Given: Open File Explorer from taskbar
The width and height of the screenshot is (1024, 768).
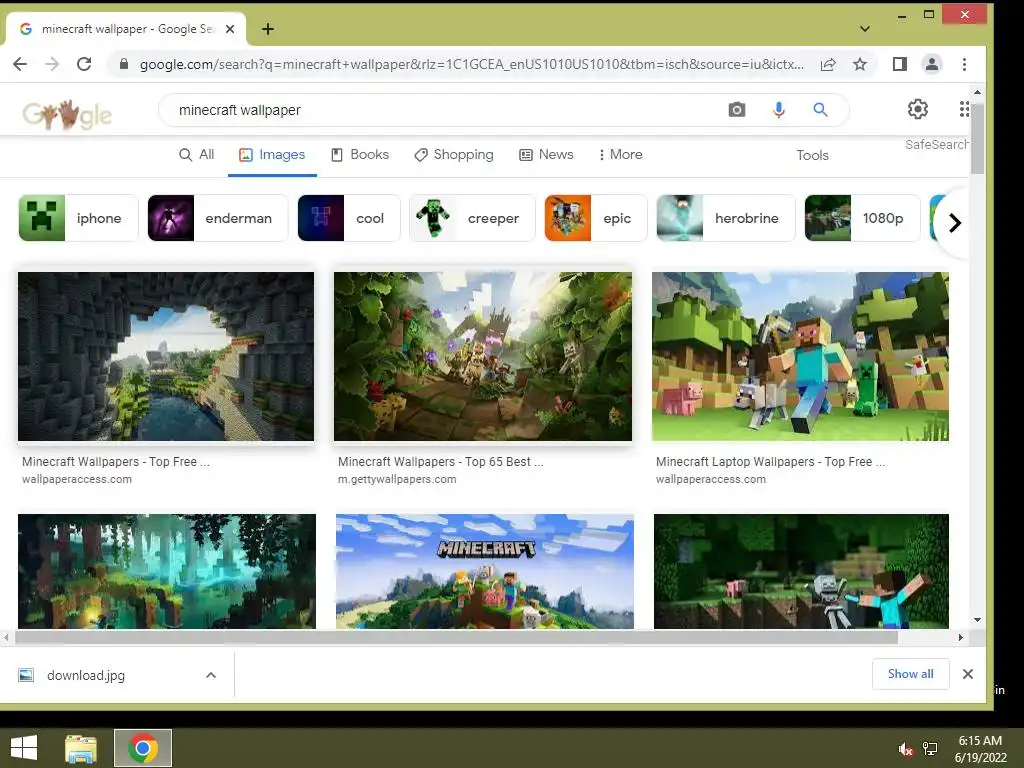Looking at the screenshot, I should pyautogui.click(x=81, y=748).
